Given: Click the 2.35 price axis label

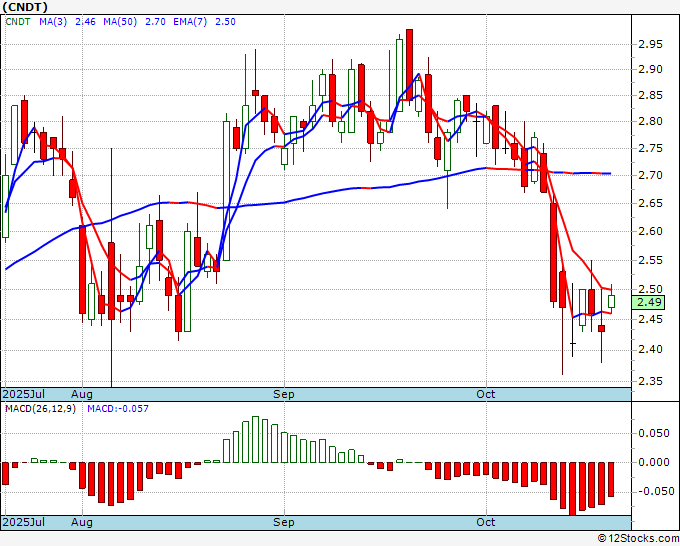Looking at the screenshot, I should pyautogui.click(x=650, y=382).
